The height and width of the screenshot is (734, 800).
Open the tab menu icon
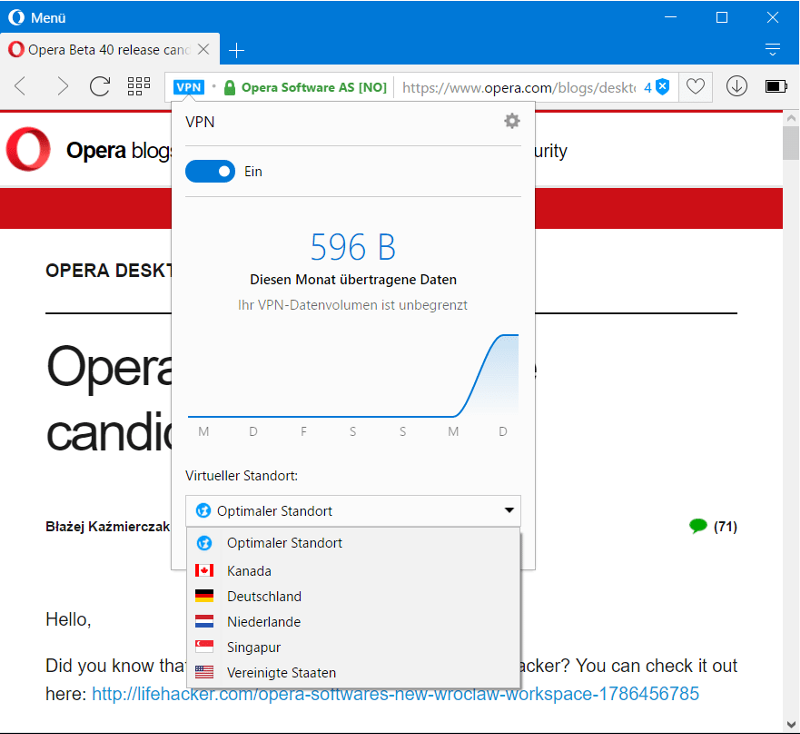pyautogui.click(x=772, y=49)
